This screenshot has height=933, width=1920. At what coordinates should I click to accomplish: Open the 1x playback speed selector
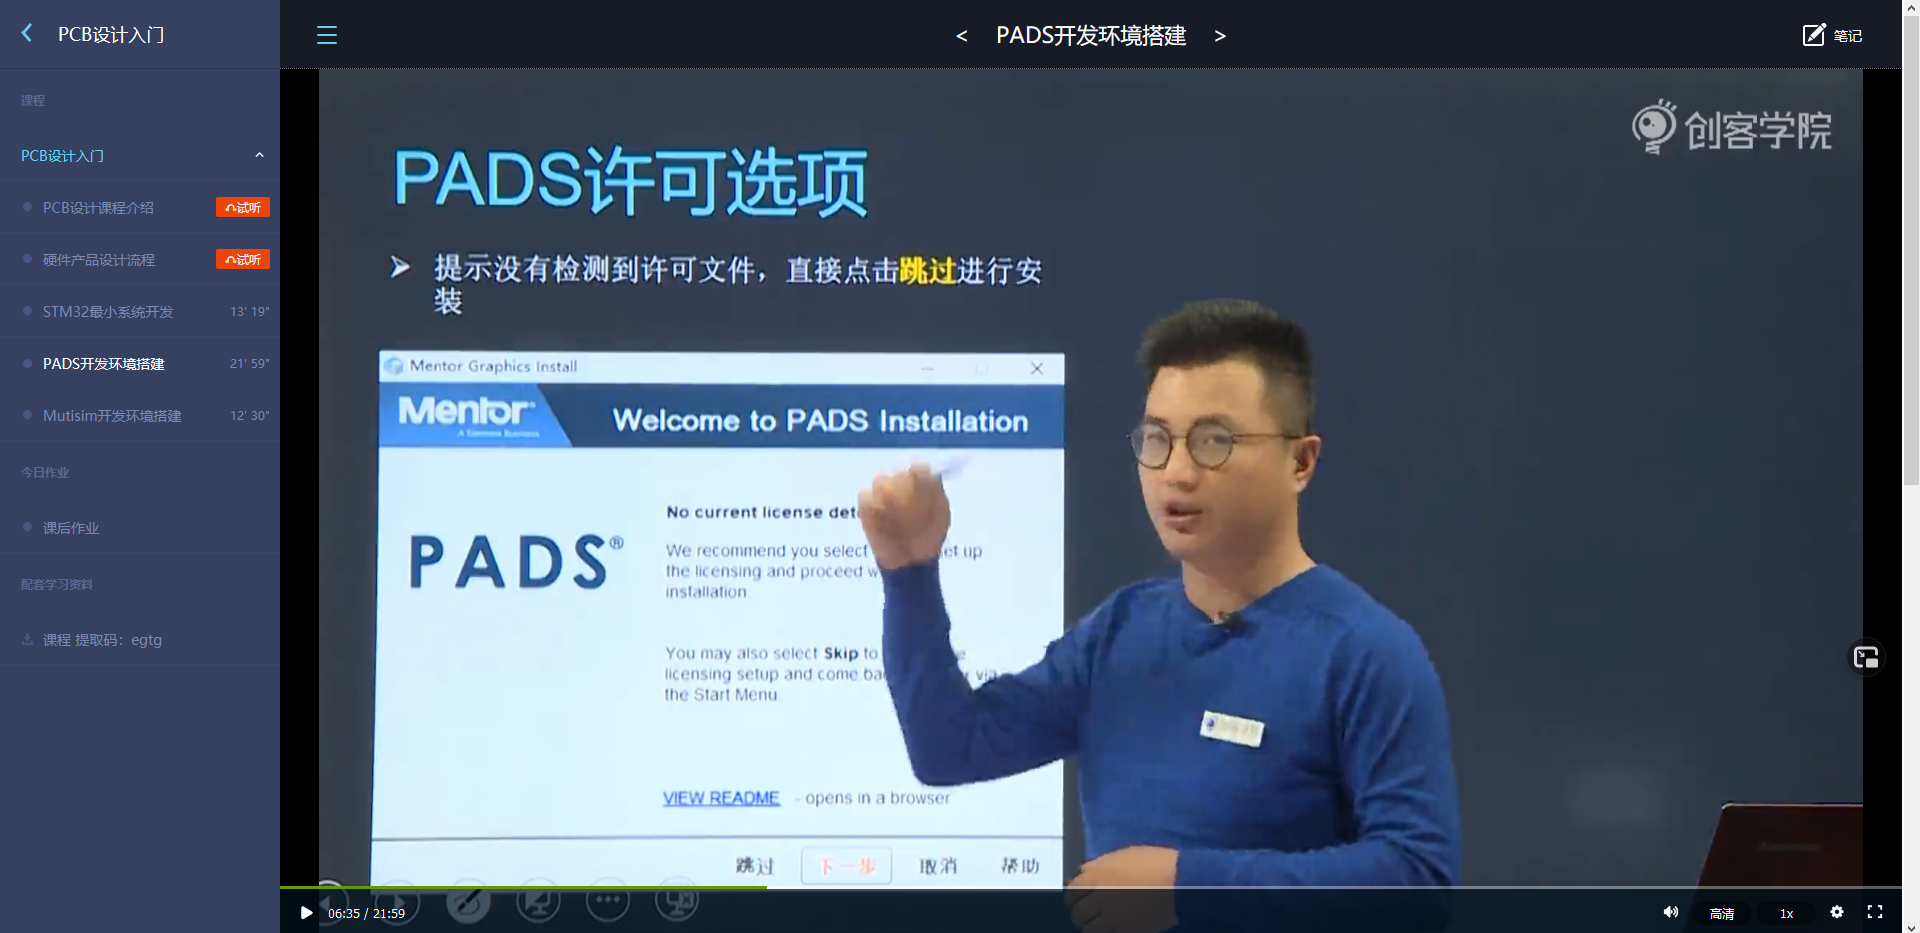tap(1786, 913)
